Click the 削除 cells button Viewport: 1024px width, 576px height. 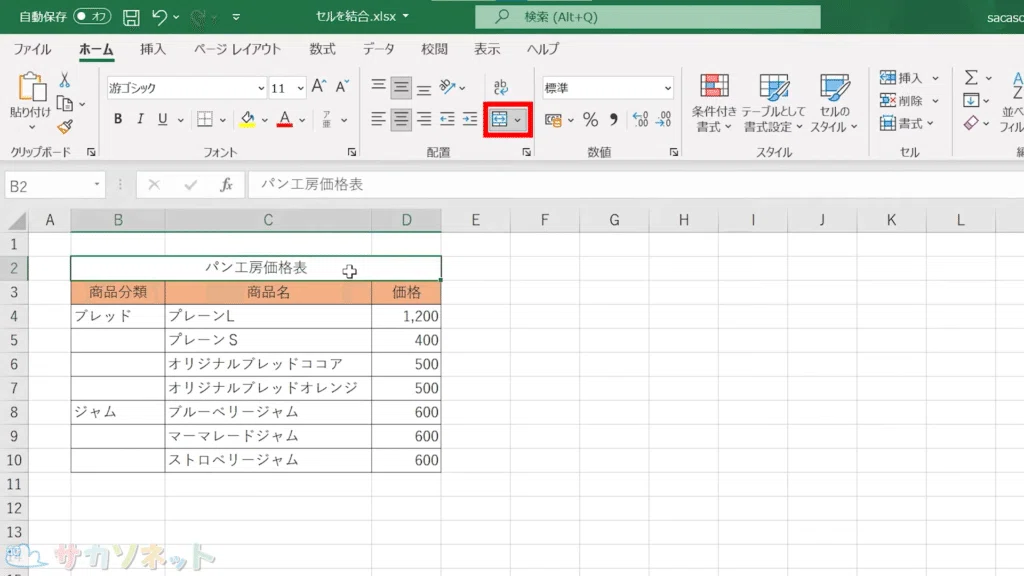908,101
